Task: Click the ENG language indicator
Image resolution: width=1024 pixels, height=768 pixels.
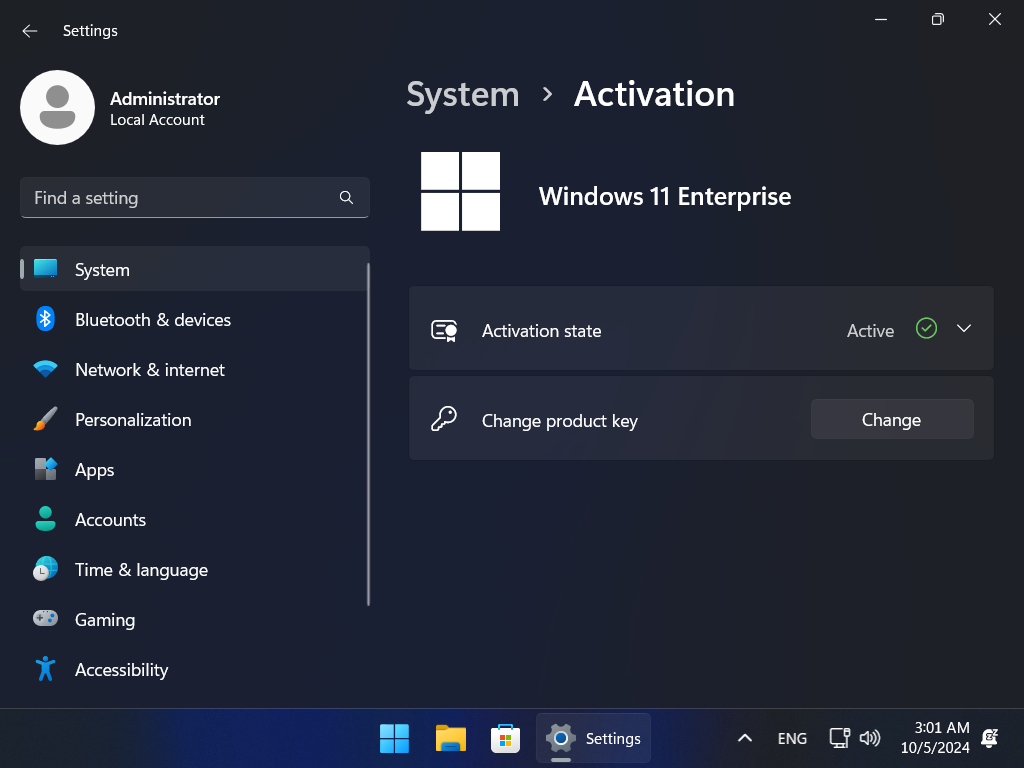Action: pos(792,739)
